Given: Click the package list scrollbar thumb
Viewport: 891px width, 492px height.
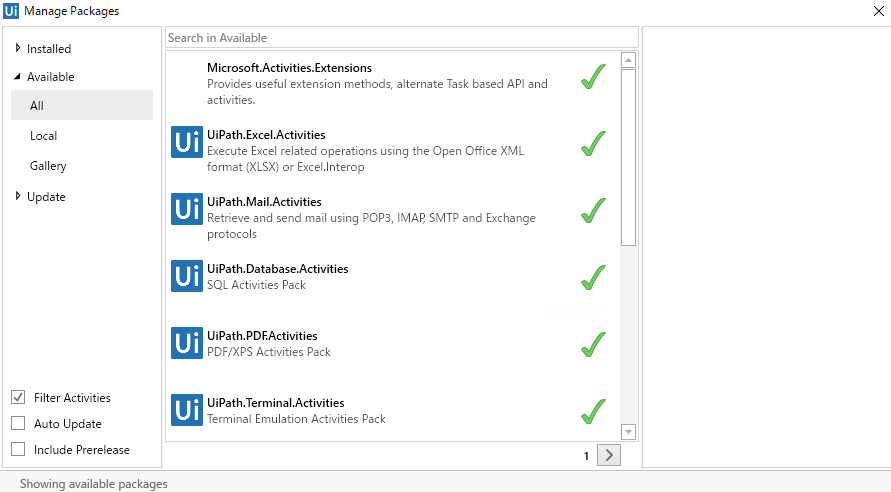Looking at the screenshot, I should click(628, 157).
